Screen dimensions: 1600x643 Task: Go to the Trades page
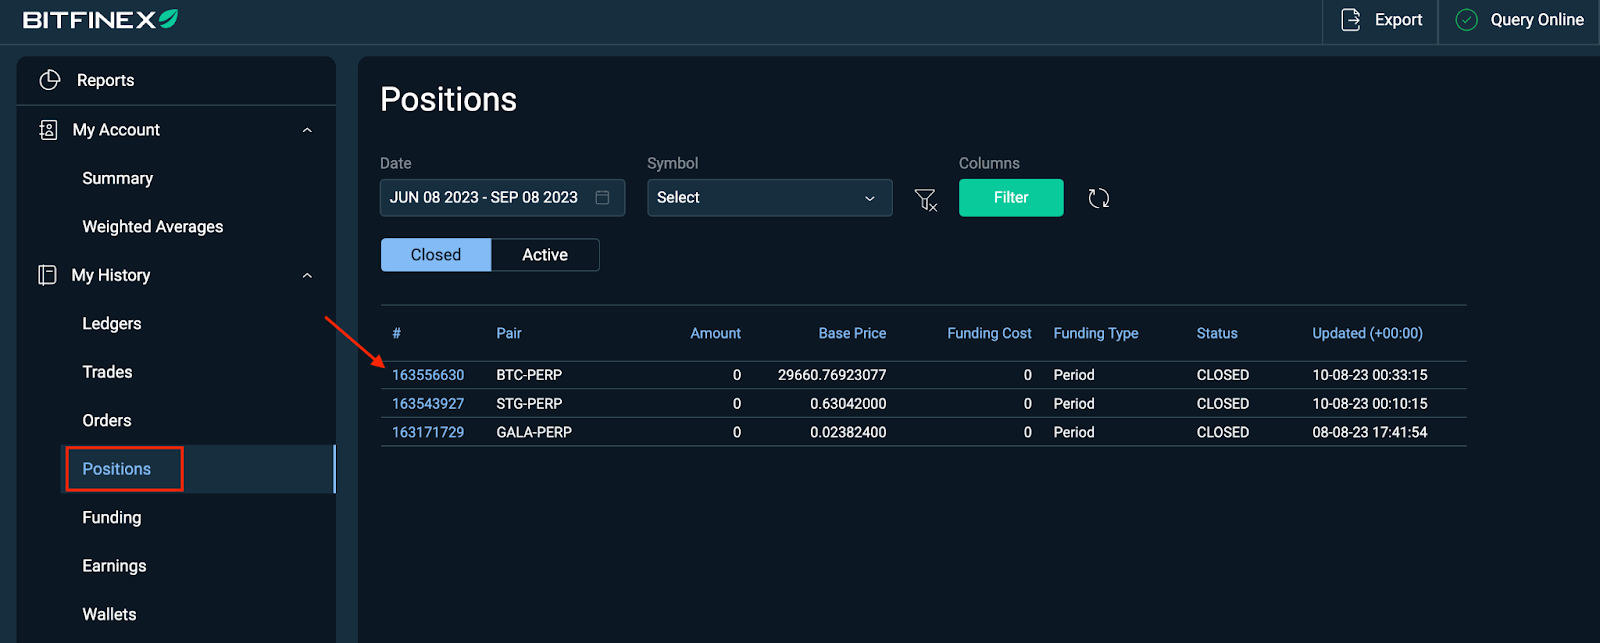(107, 372)
